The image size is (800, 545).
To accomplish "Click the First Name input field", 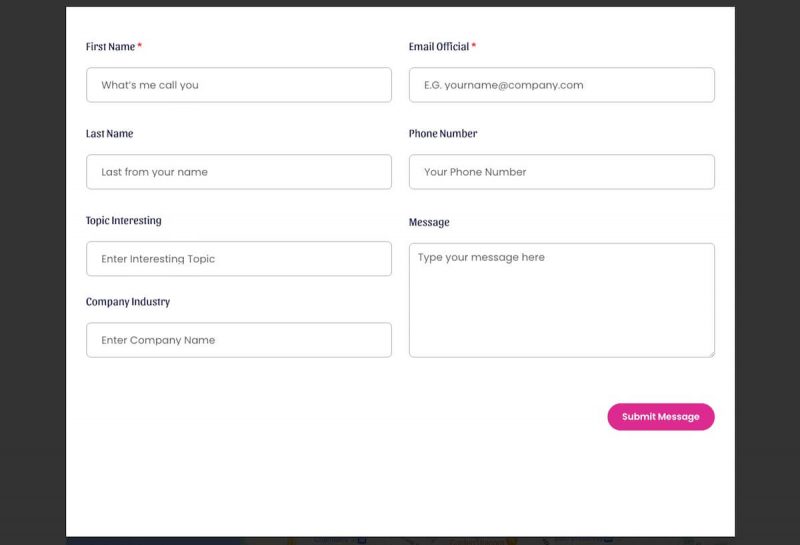I will point(238,85).
